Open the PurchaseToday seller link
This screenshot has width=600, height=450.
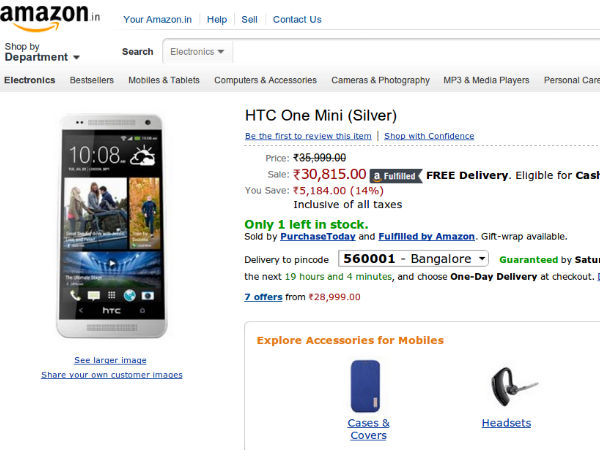(x=318, y=236)
